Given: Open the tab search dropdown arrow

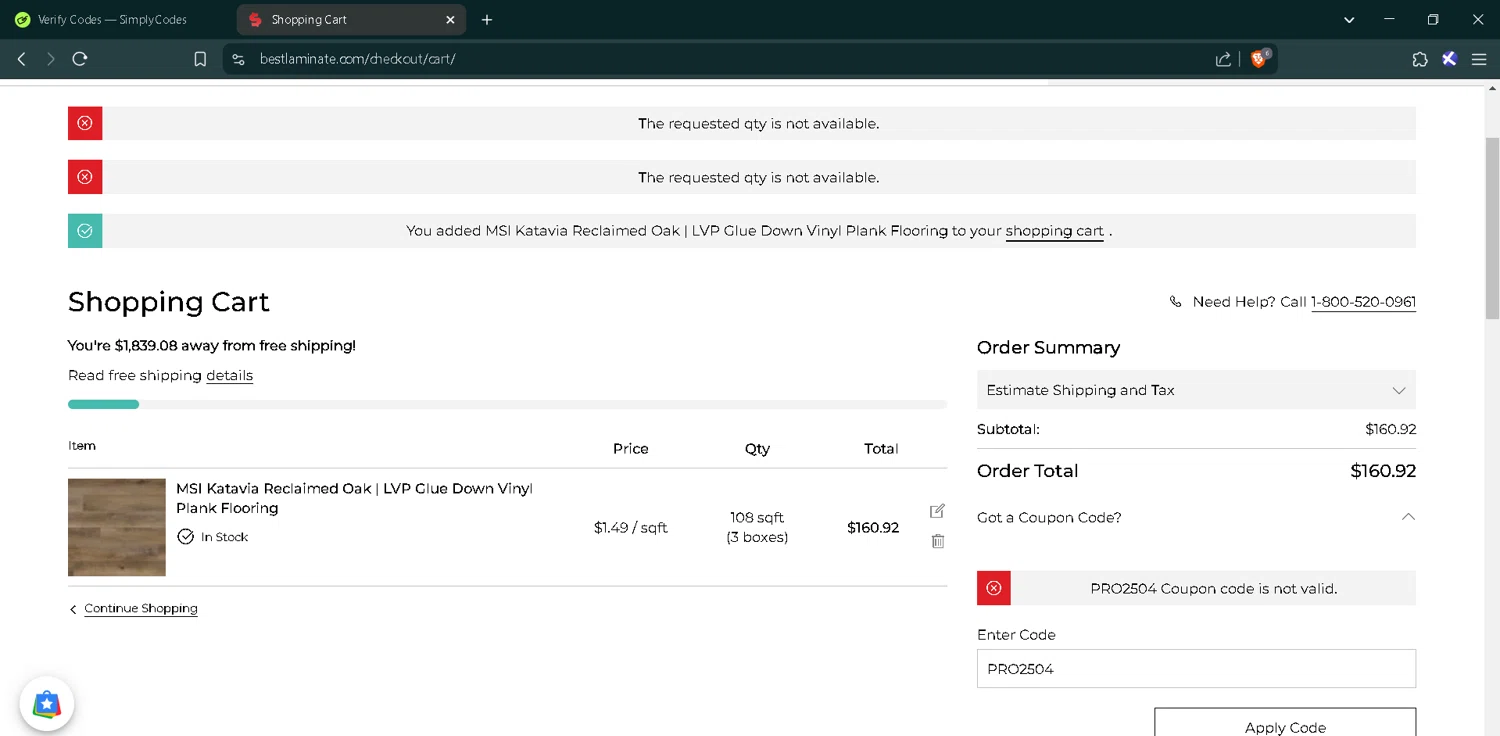Looking at the screenshot, I should 1349,20.
